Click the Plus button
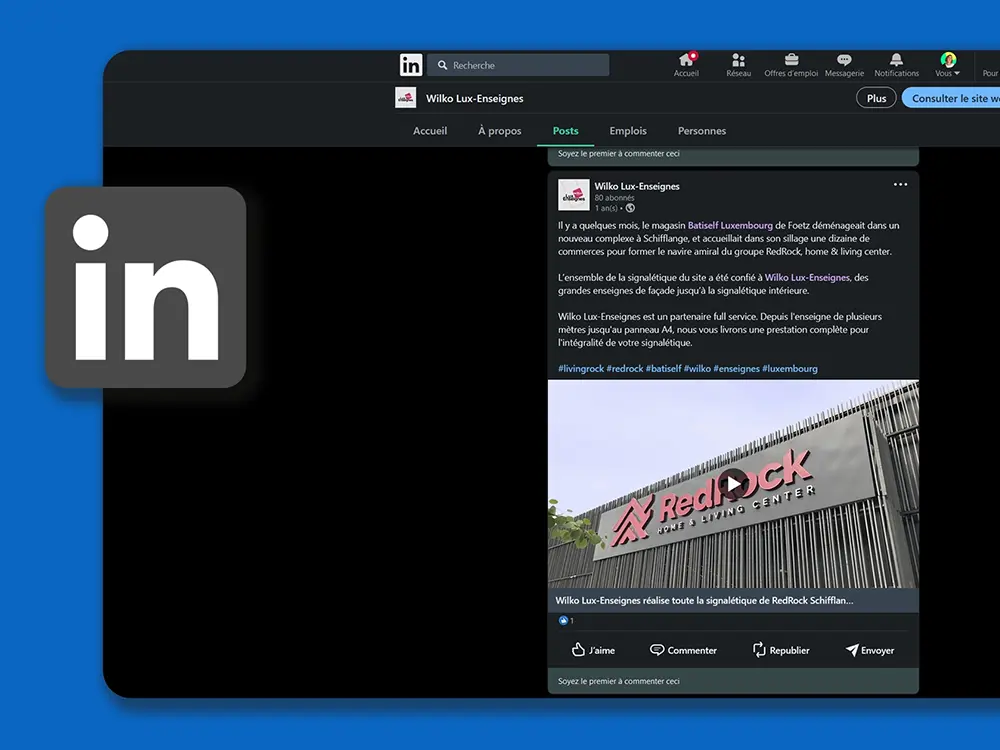1000x750 pixels. [x=876, y=98]
